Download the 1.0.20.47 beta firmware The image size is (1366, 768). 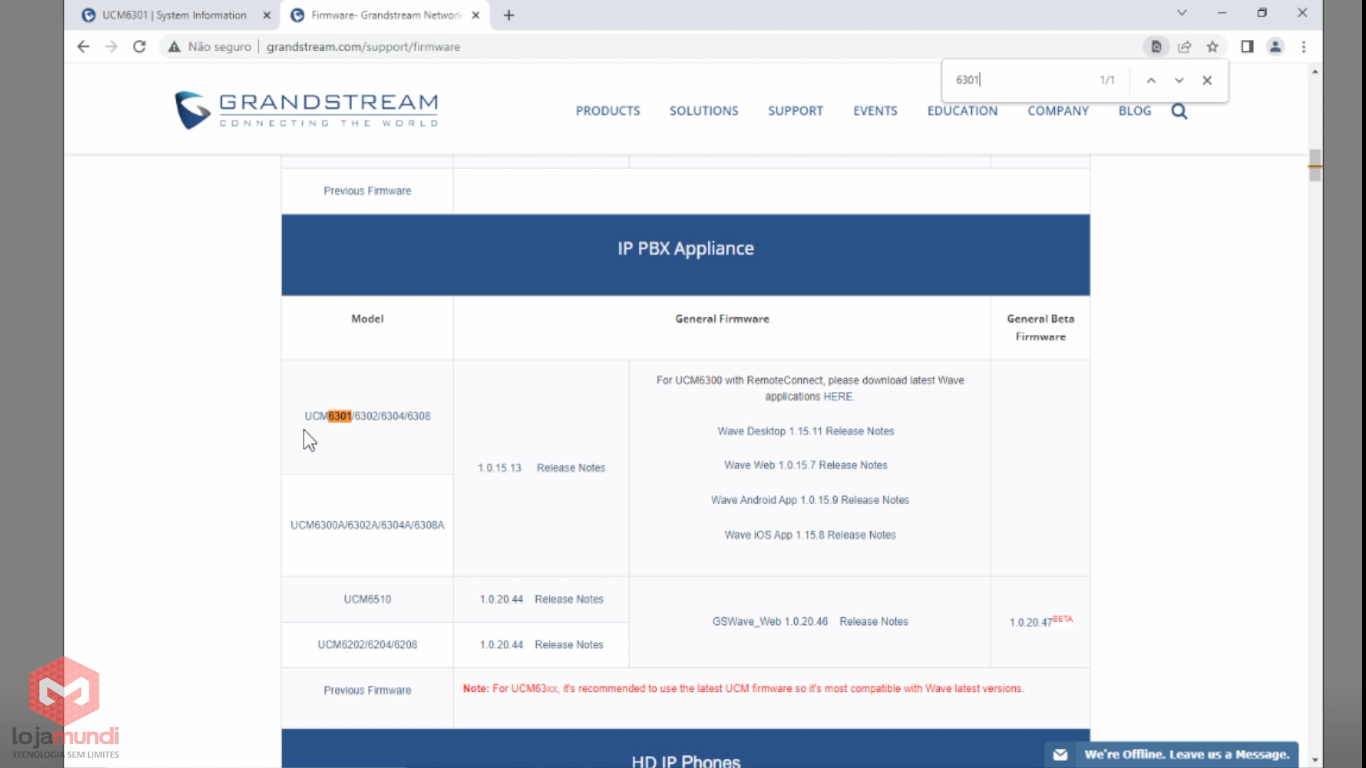pyautogui.click(x=1030, y=623)
